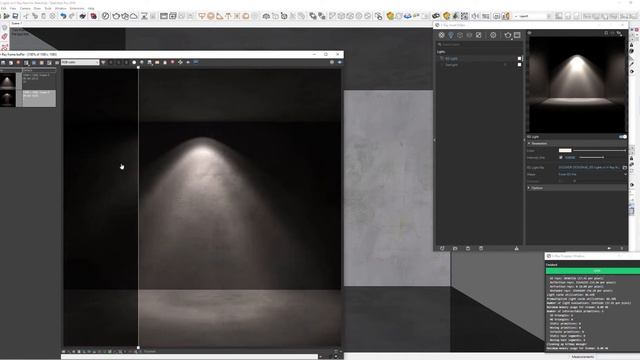Collapse Asset Editor right panel arrow
Viewport: 640px width, 360px height.
point(524,140)
